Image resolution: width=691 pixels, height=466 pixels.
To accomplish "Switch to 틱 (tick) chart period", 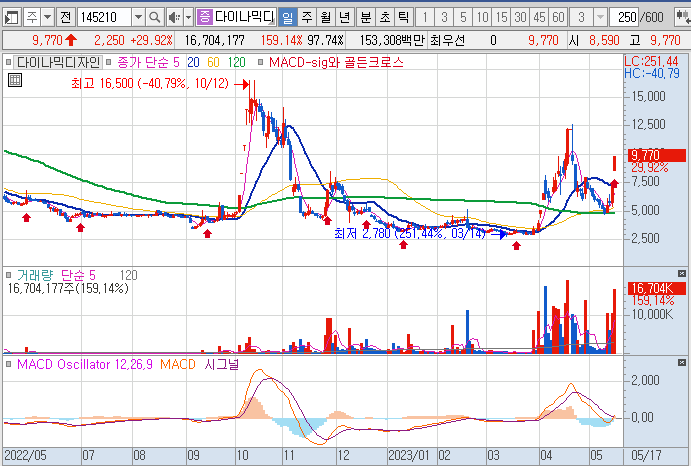I will pyautogui.click(x=403, y=18).
